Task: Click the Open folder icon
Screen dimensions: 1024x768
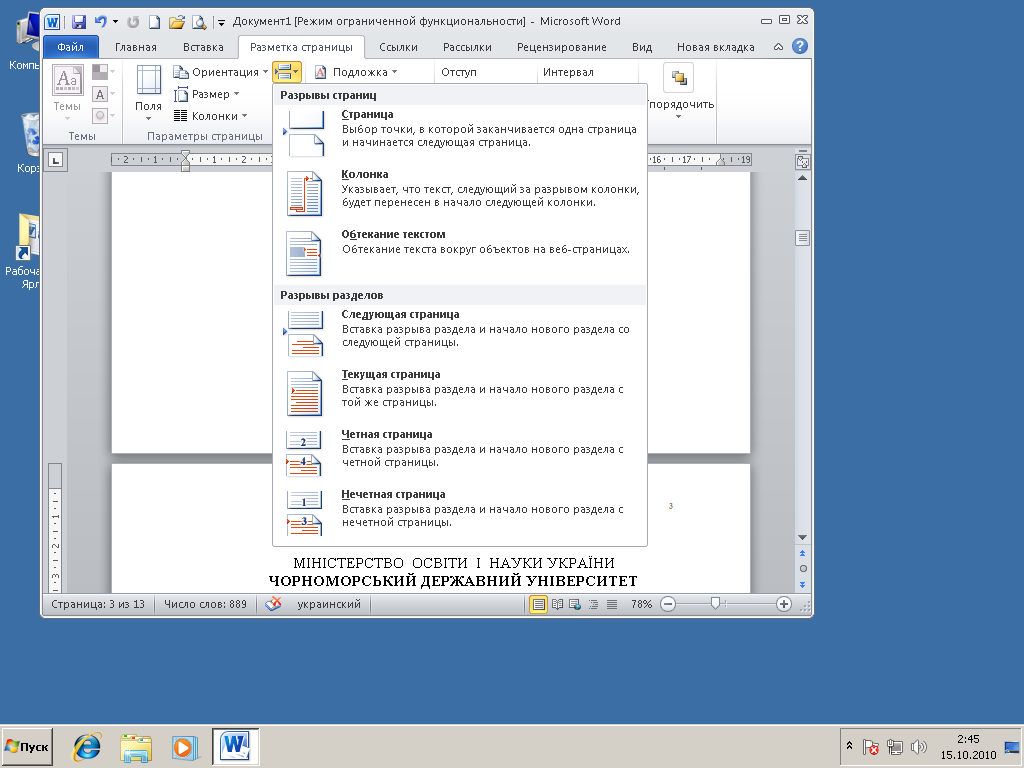Action: coord(176,22)
